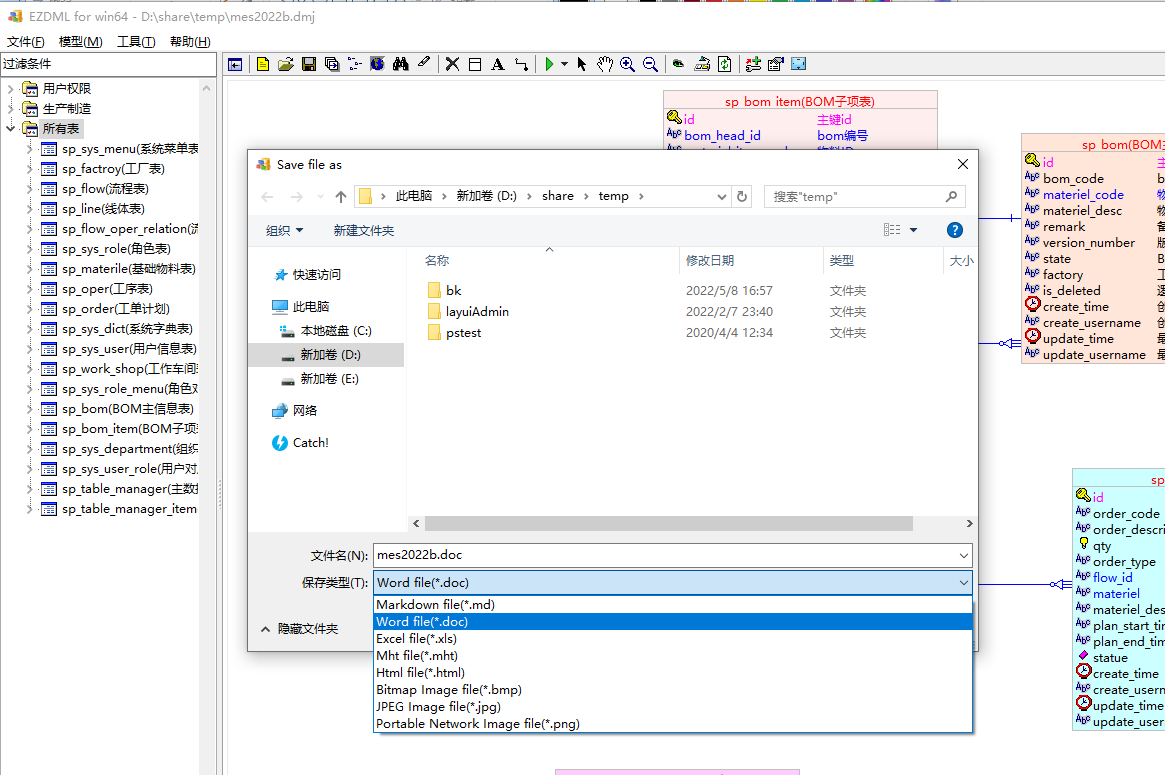
Task: Select sp_bom(BOM主信息表) tree item
Action: (128, 409)
